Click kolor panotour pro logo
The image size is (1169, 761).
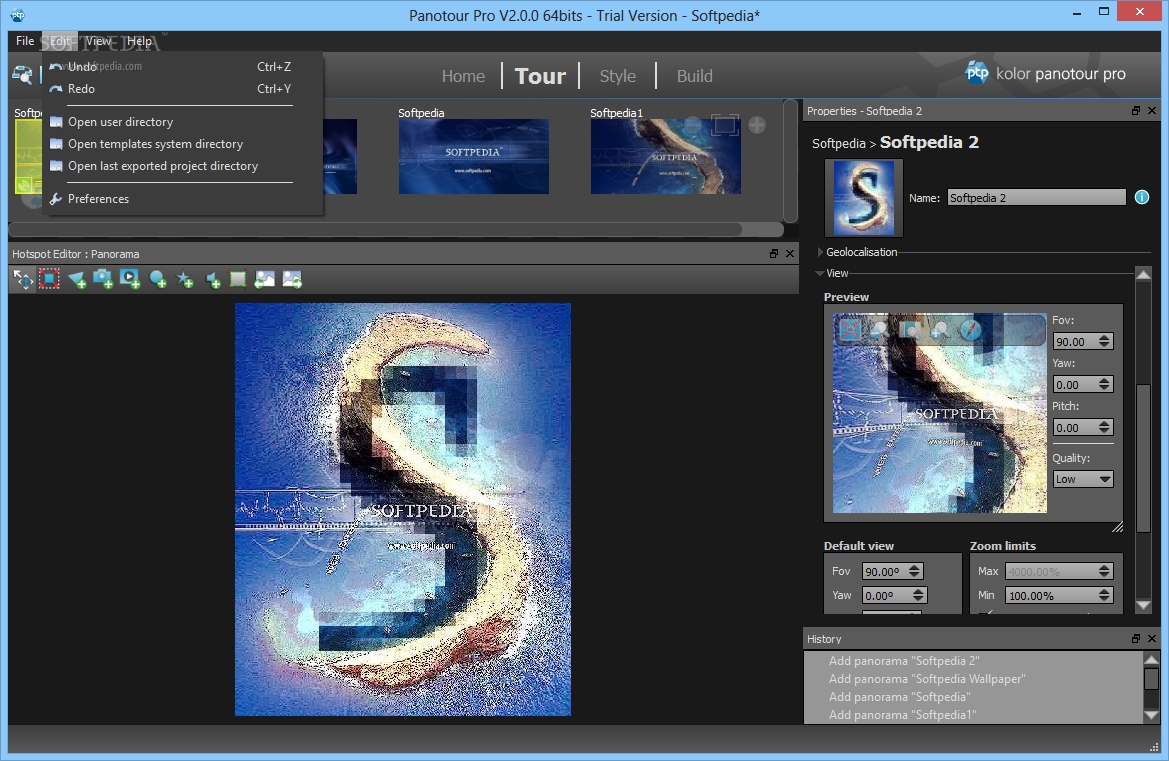click(1045, 73)
